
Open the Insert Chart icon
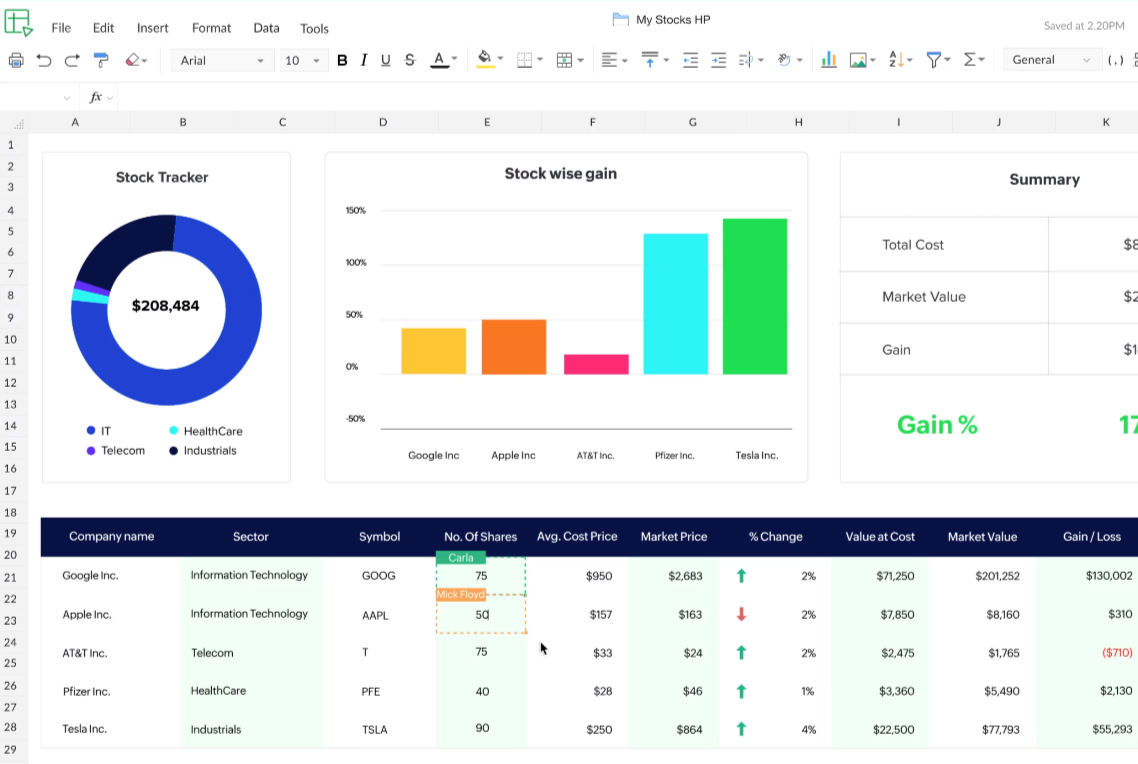[828, 60]
